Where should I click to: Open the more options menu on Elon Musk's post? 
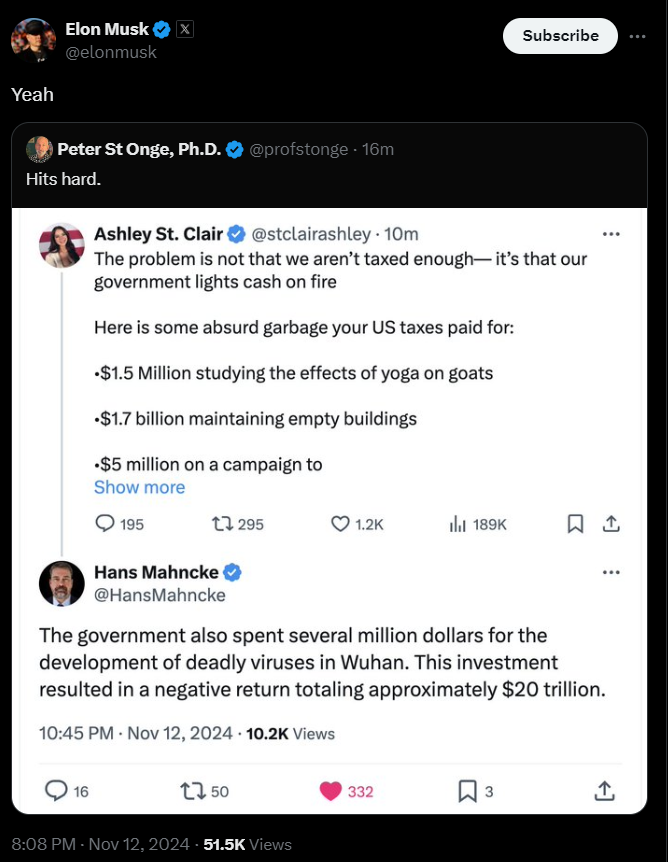pyautogui.click(x=637, y=35)
